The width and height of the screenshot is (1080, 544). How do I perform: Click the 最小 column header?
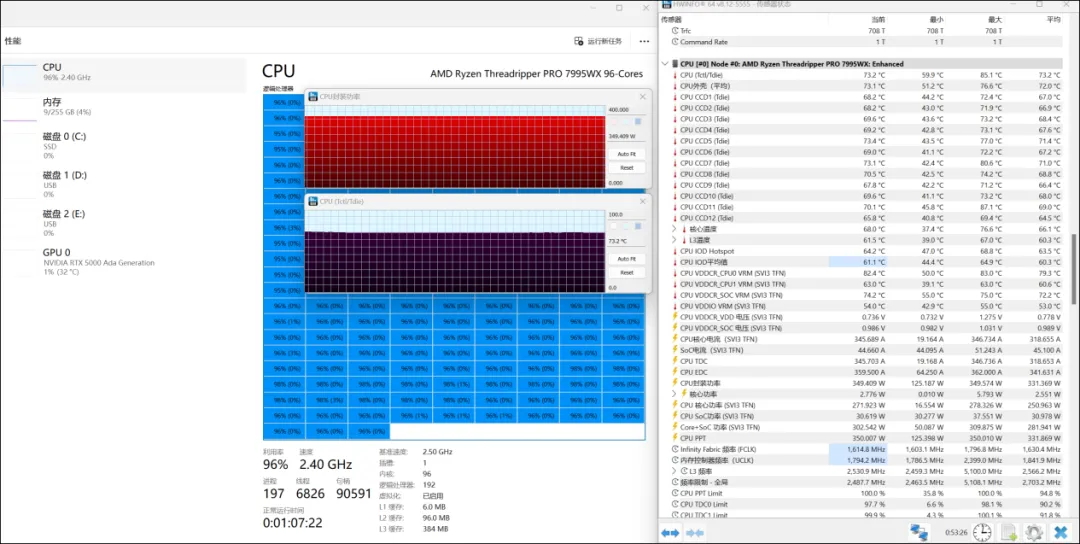click(936, 20)
